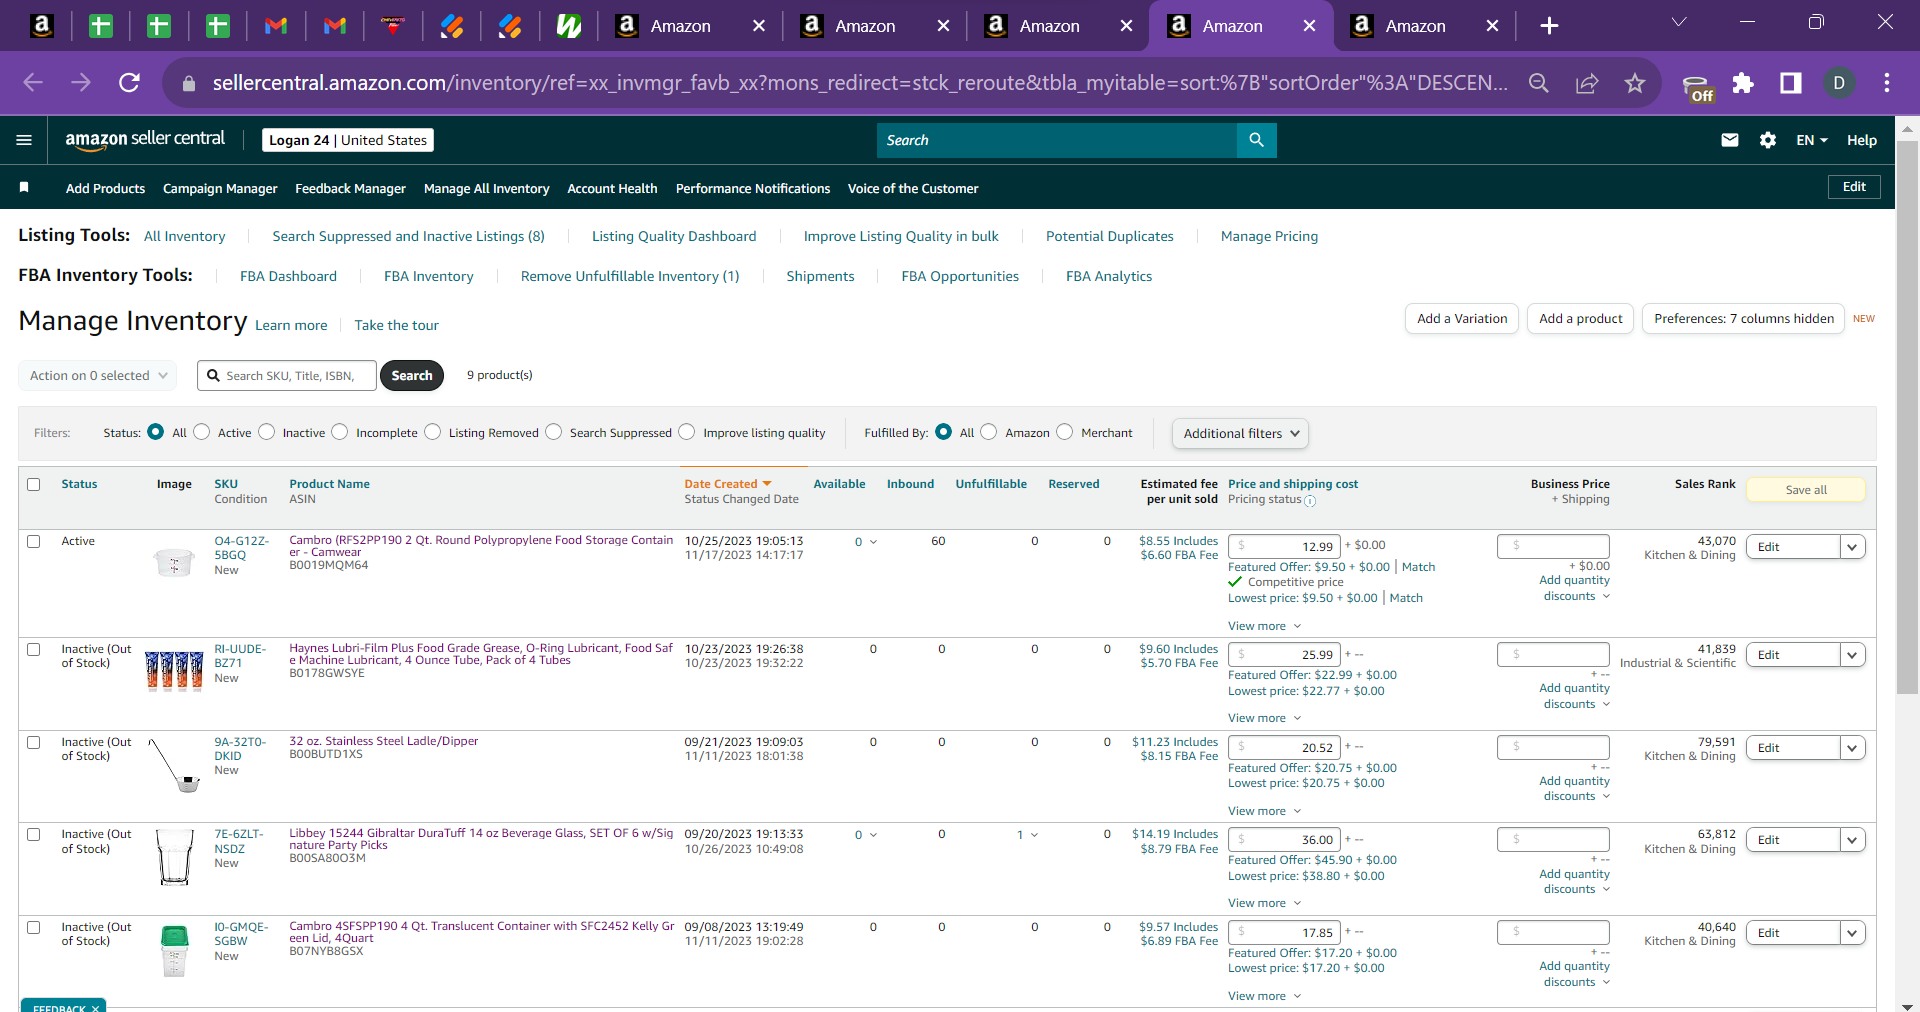Open the Action on 0 selected dropdown

(x=97, y=376)
